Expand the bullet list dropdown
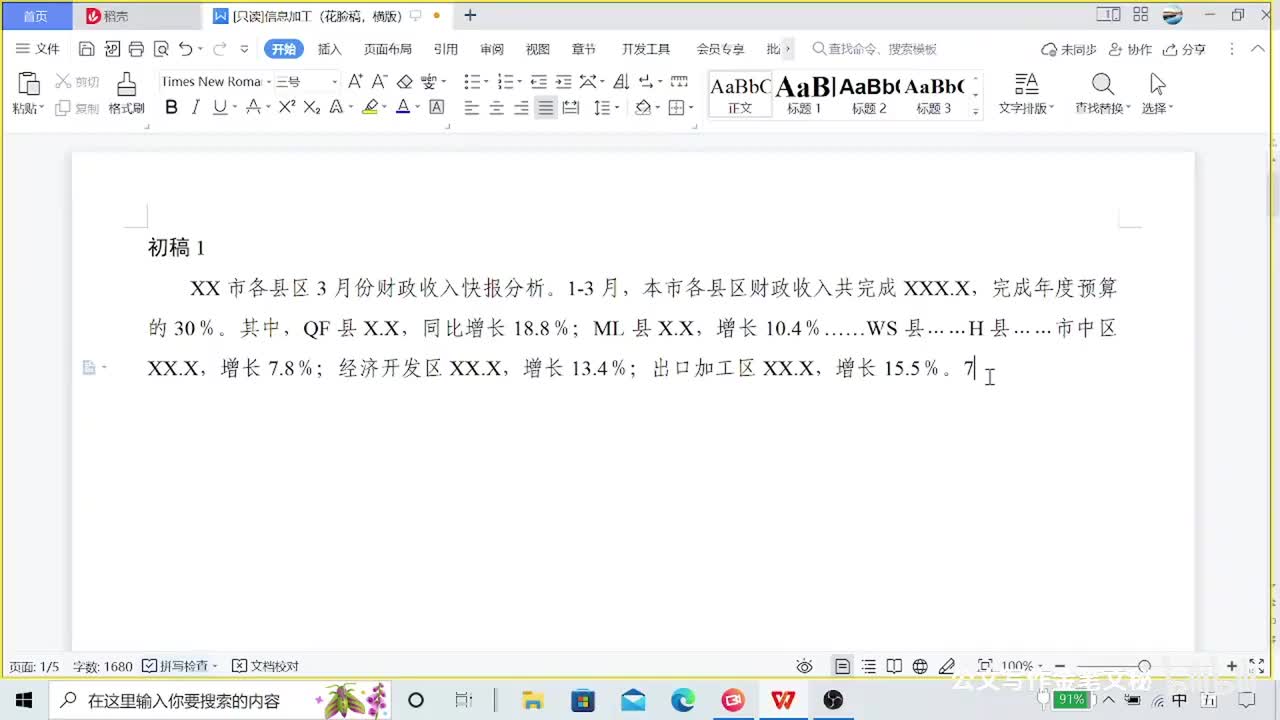The image size is (1280, 720). pos(487,82)
